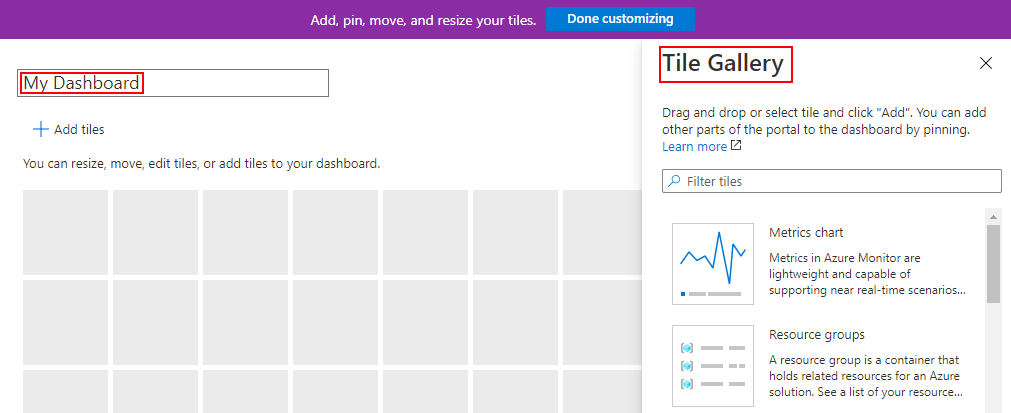The width and height of the screenshot is (1011, 413).
Task: Click the Done customizing button
Action: tap(620, 19)
